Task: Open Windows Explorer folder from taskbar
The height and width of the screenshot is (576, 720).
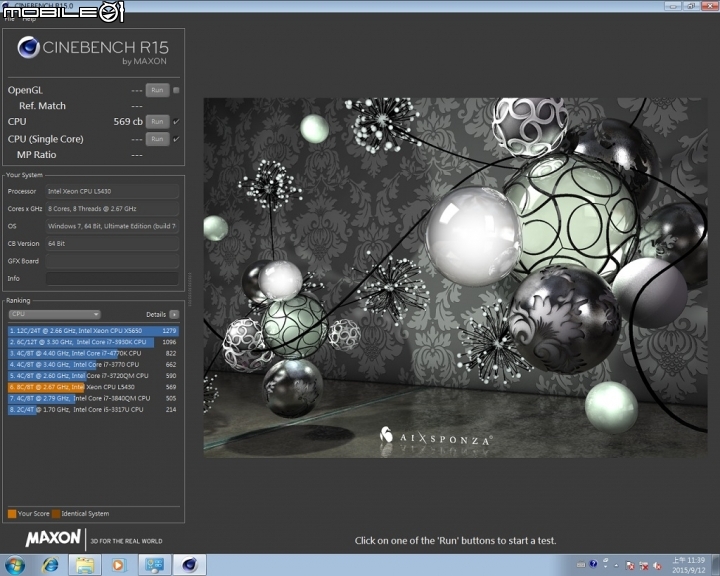Action: [84, 565]
